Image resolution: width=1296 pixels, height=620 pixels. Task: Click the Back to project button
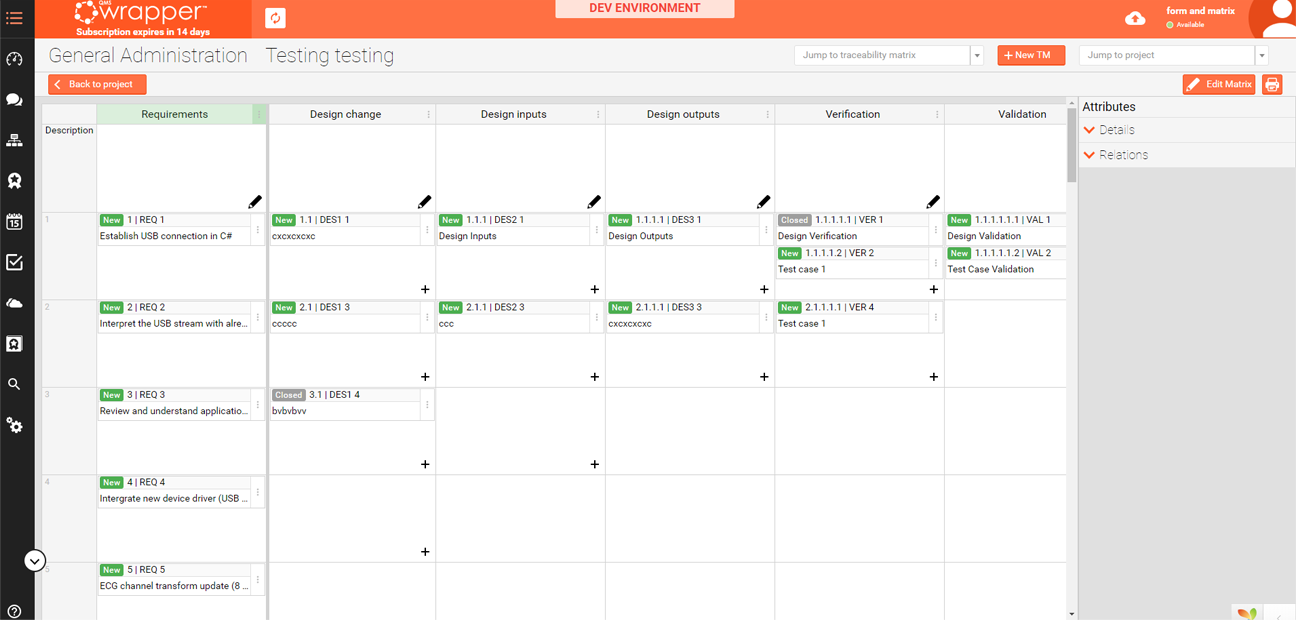(x=96, y=85)
